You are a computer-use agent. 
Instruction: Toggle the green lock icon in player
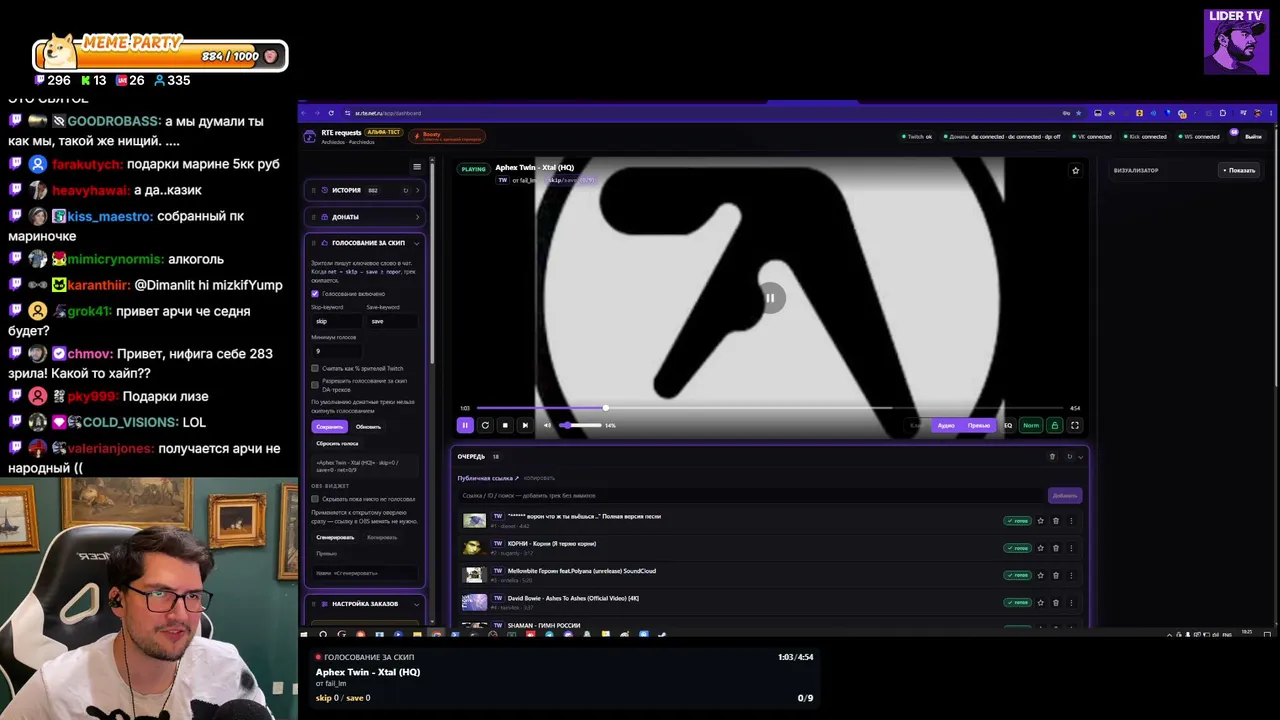click(x=1054, y=425)
